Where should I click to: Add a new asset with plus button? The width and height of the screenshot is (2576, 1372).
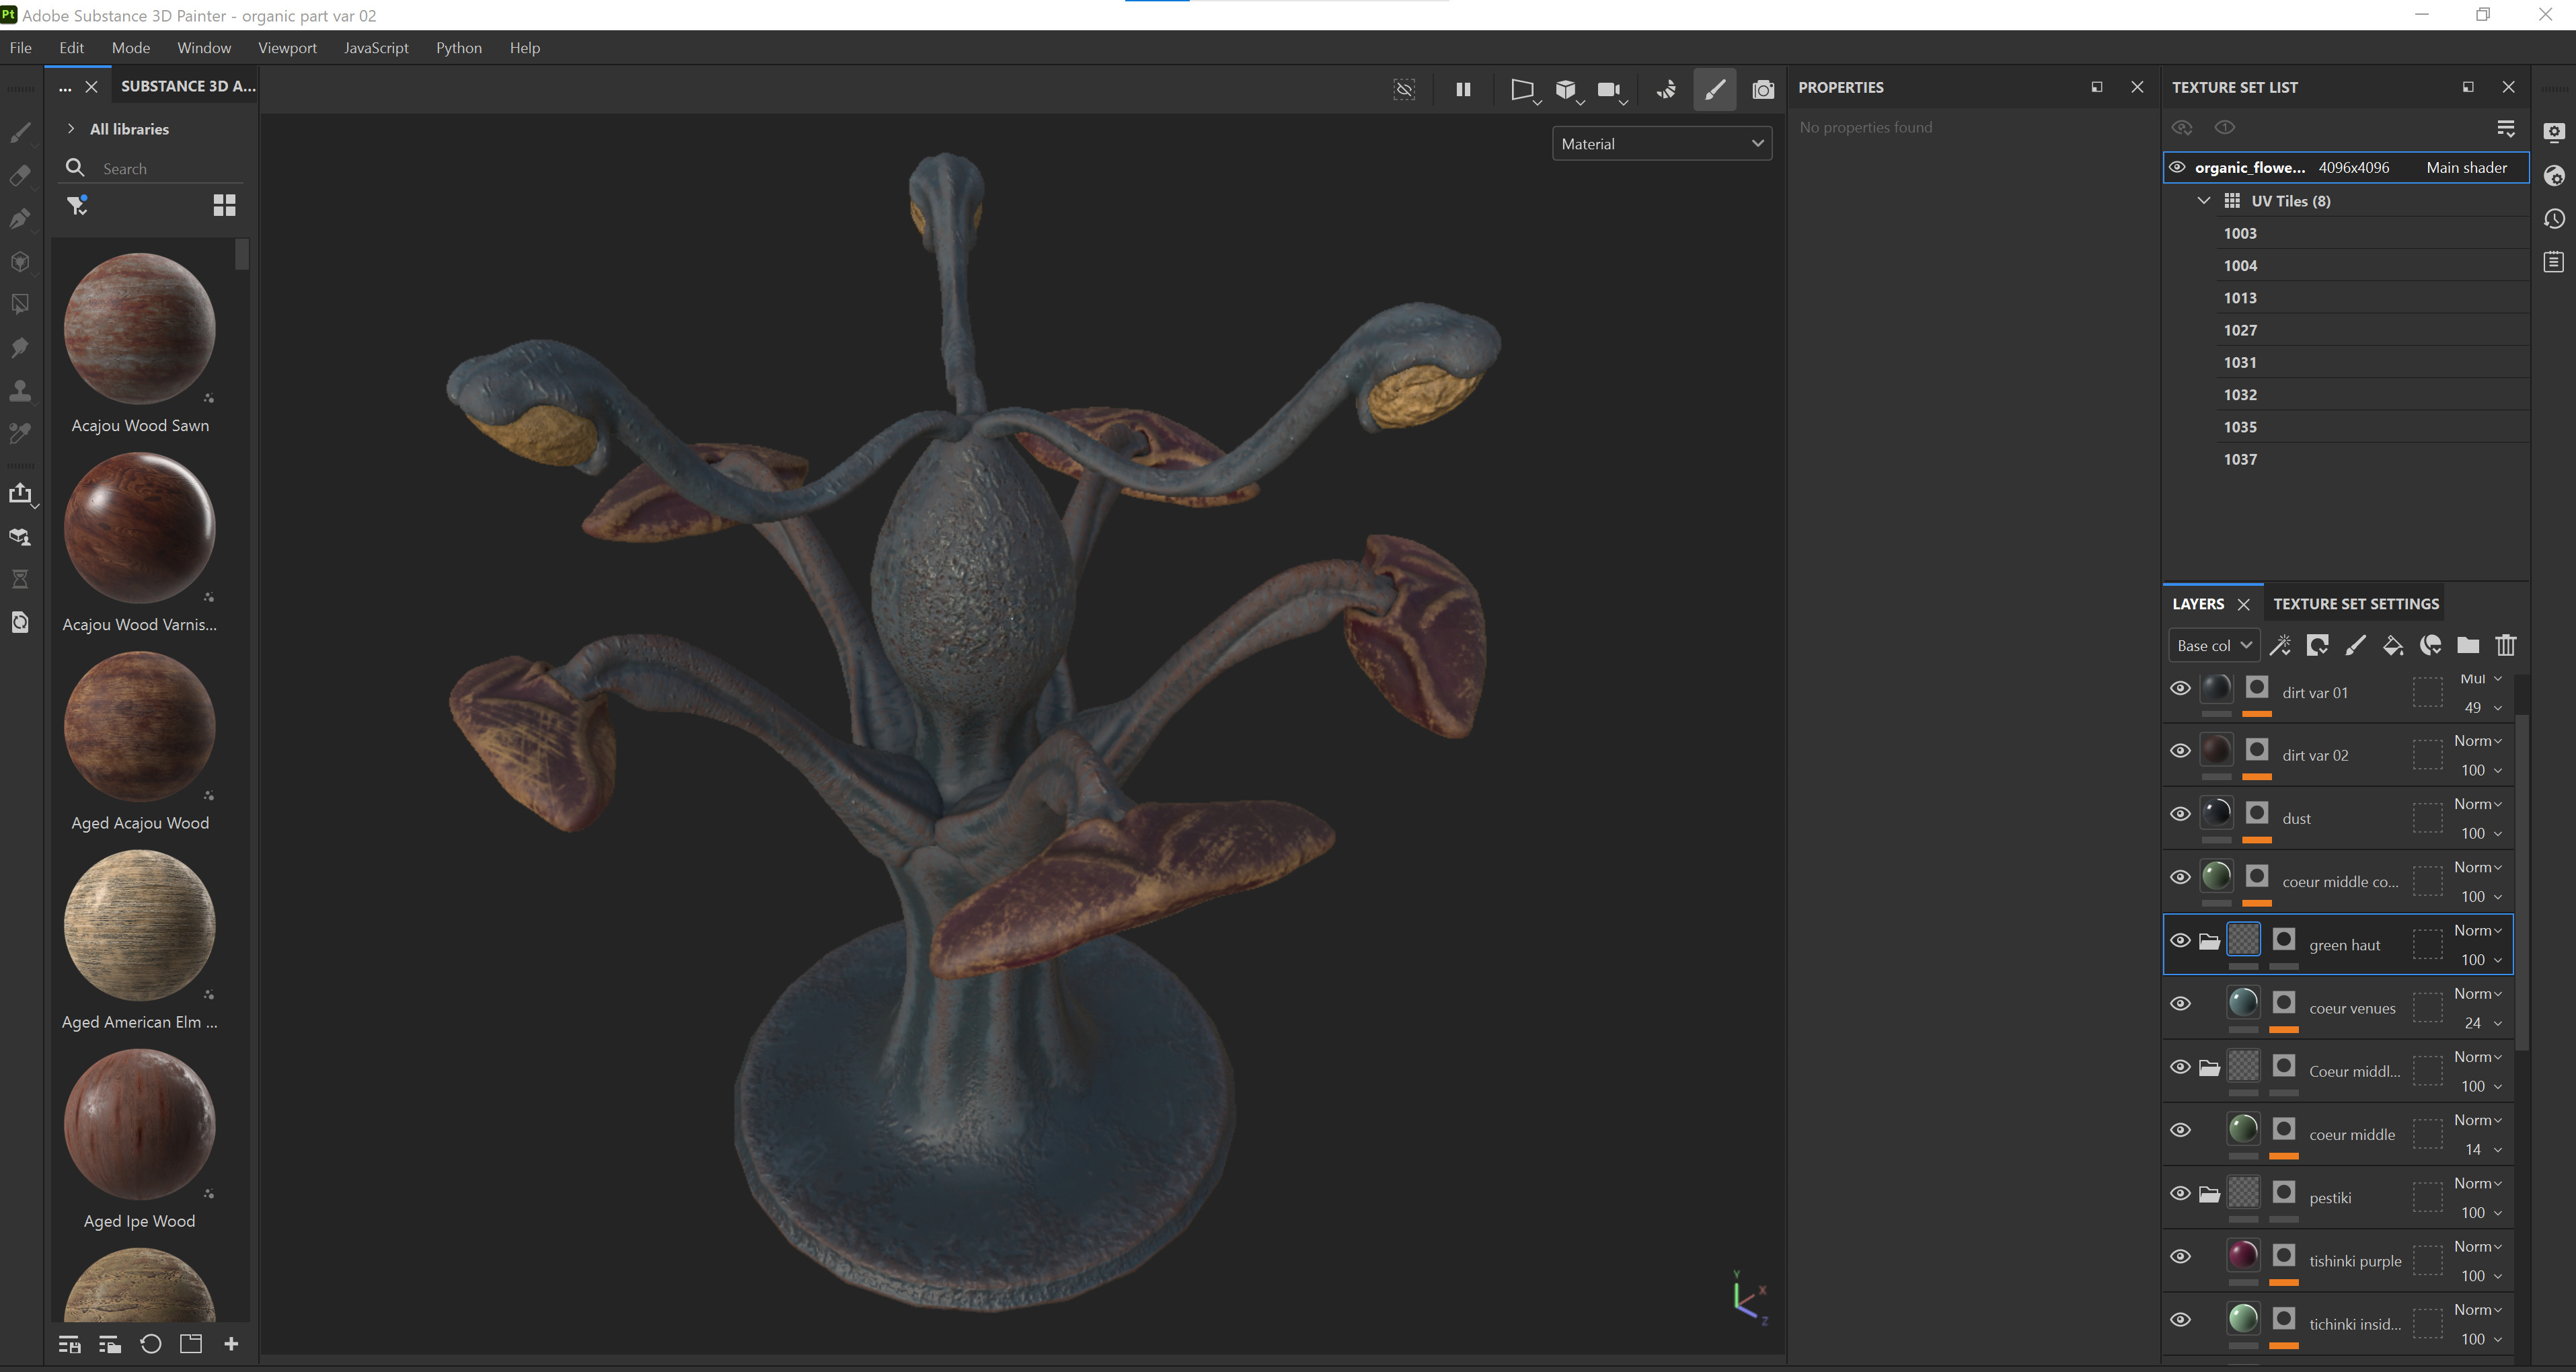pyautogui.click(x=231, y=1344)
